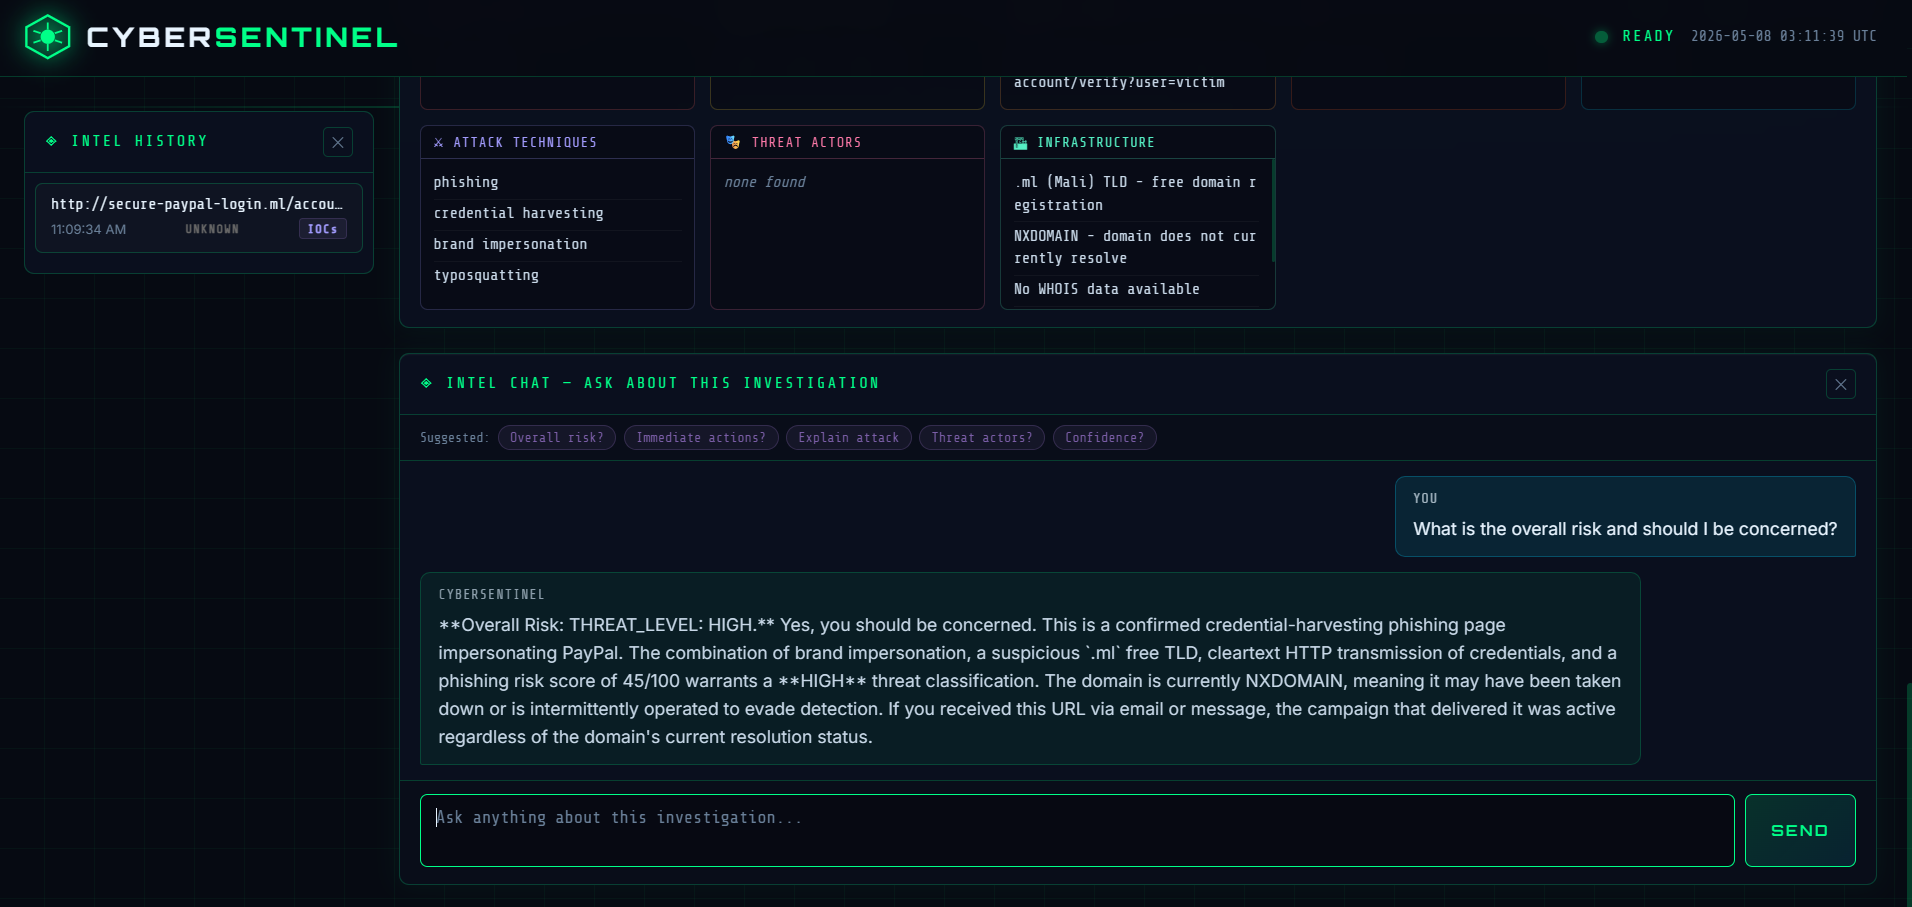This screenshot has height=907, width=1912.
Task: Choose the Confidence? suggestion
Action: pos(1105,438)
